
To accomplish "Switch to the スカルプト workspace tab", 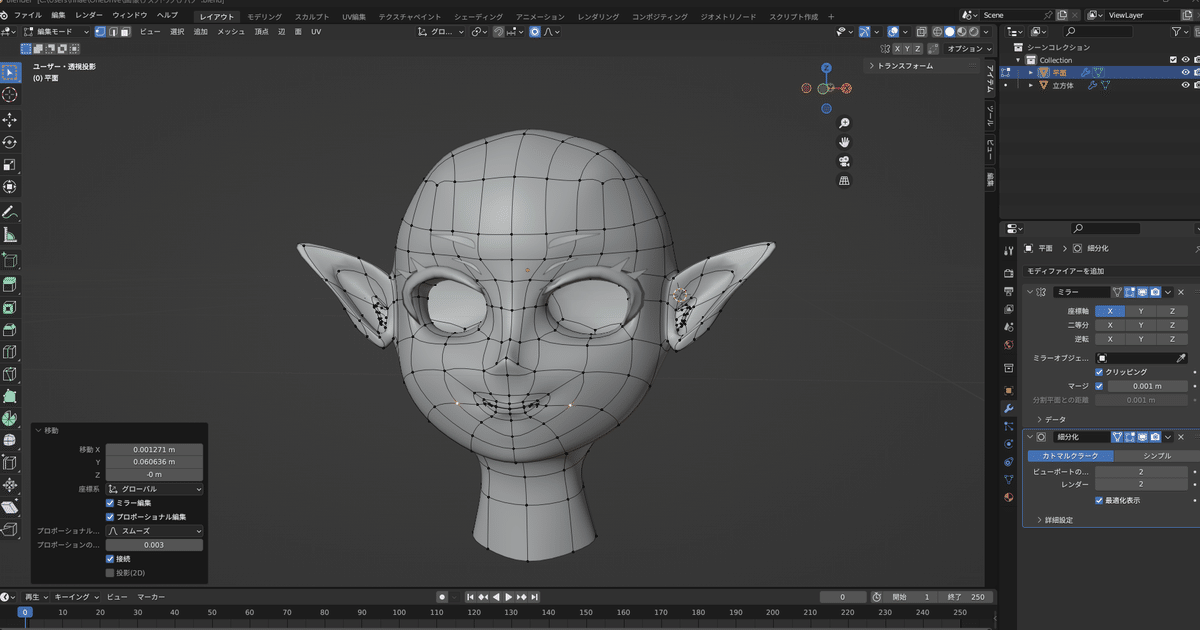I will [312, 17].
